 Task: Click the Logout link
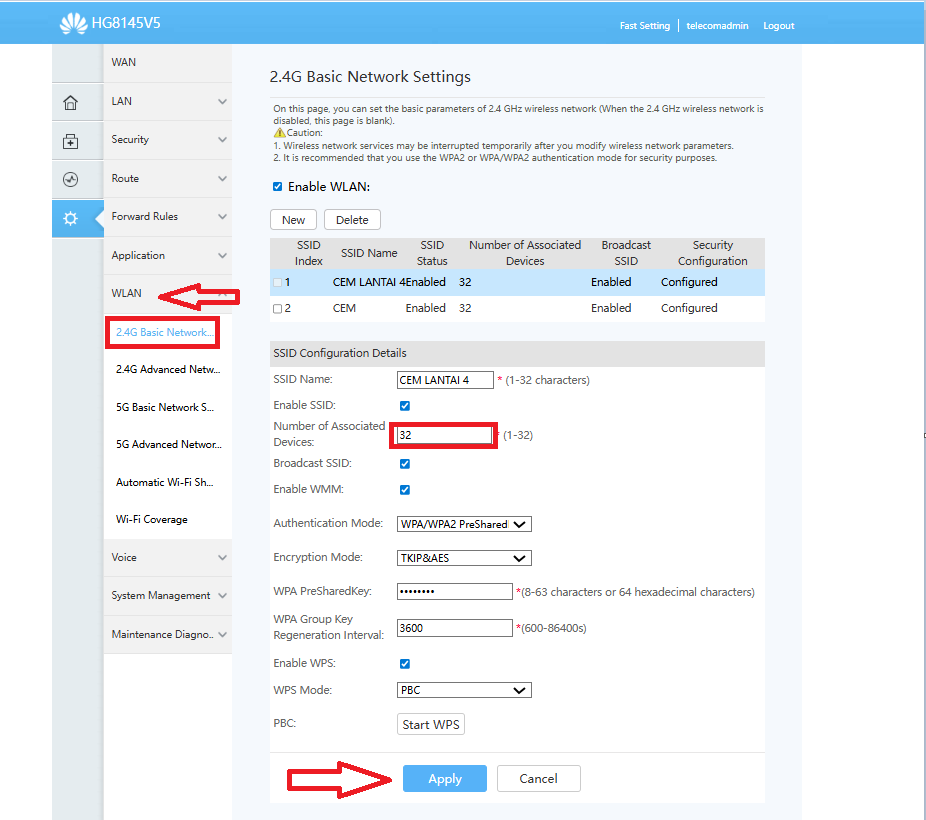778,25
